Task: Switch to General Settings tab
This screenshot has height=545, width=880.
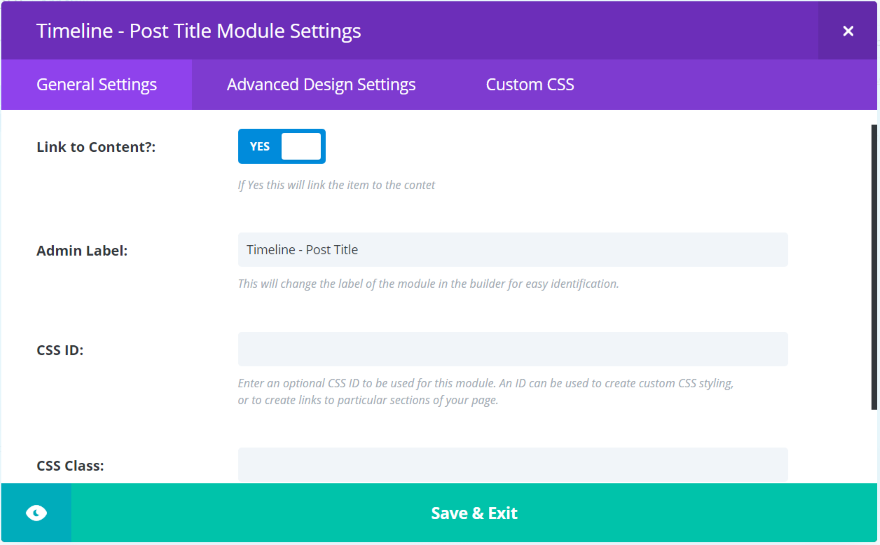Action: (96, 85)
